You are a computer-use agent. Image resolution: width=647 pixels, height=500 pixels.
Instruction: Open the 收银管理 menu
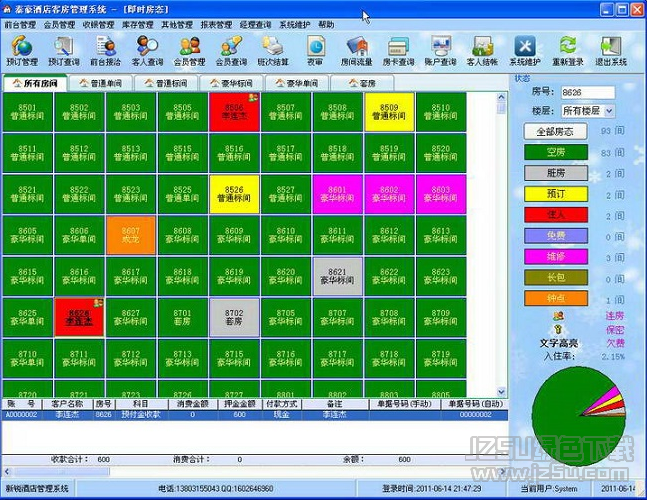[99, 25]
